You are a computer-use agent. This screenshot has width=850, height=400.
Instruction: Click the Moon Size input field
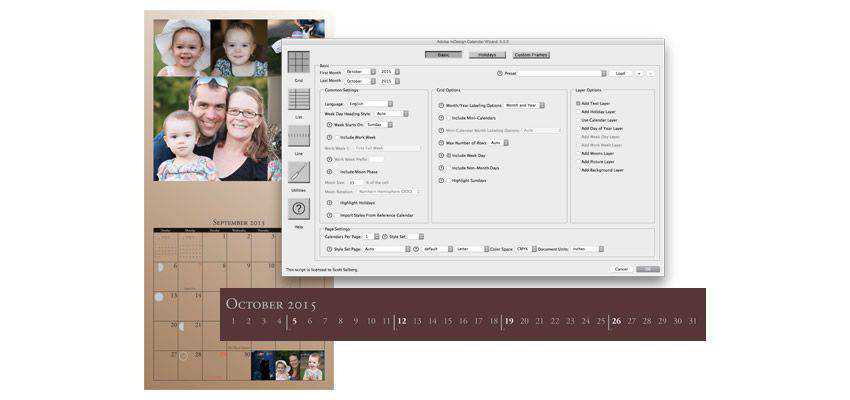click(x=353, y=182)
